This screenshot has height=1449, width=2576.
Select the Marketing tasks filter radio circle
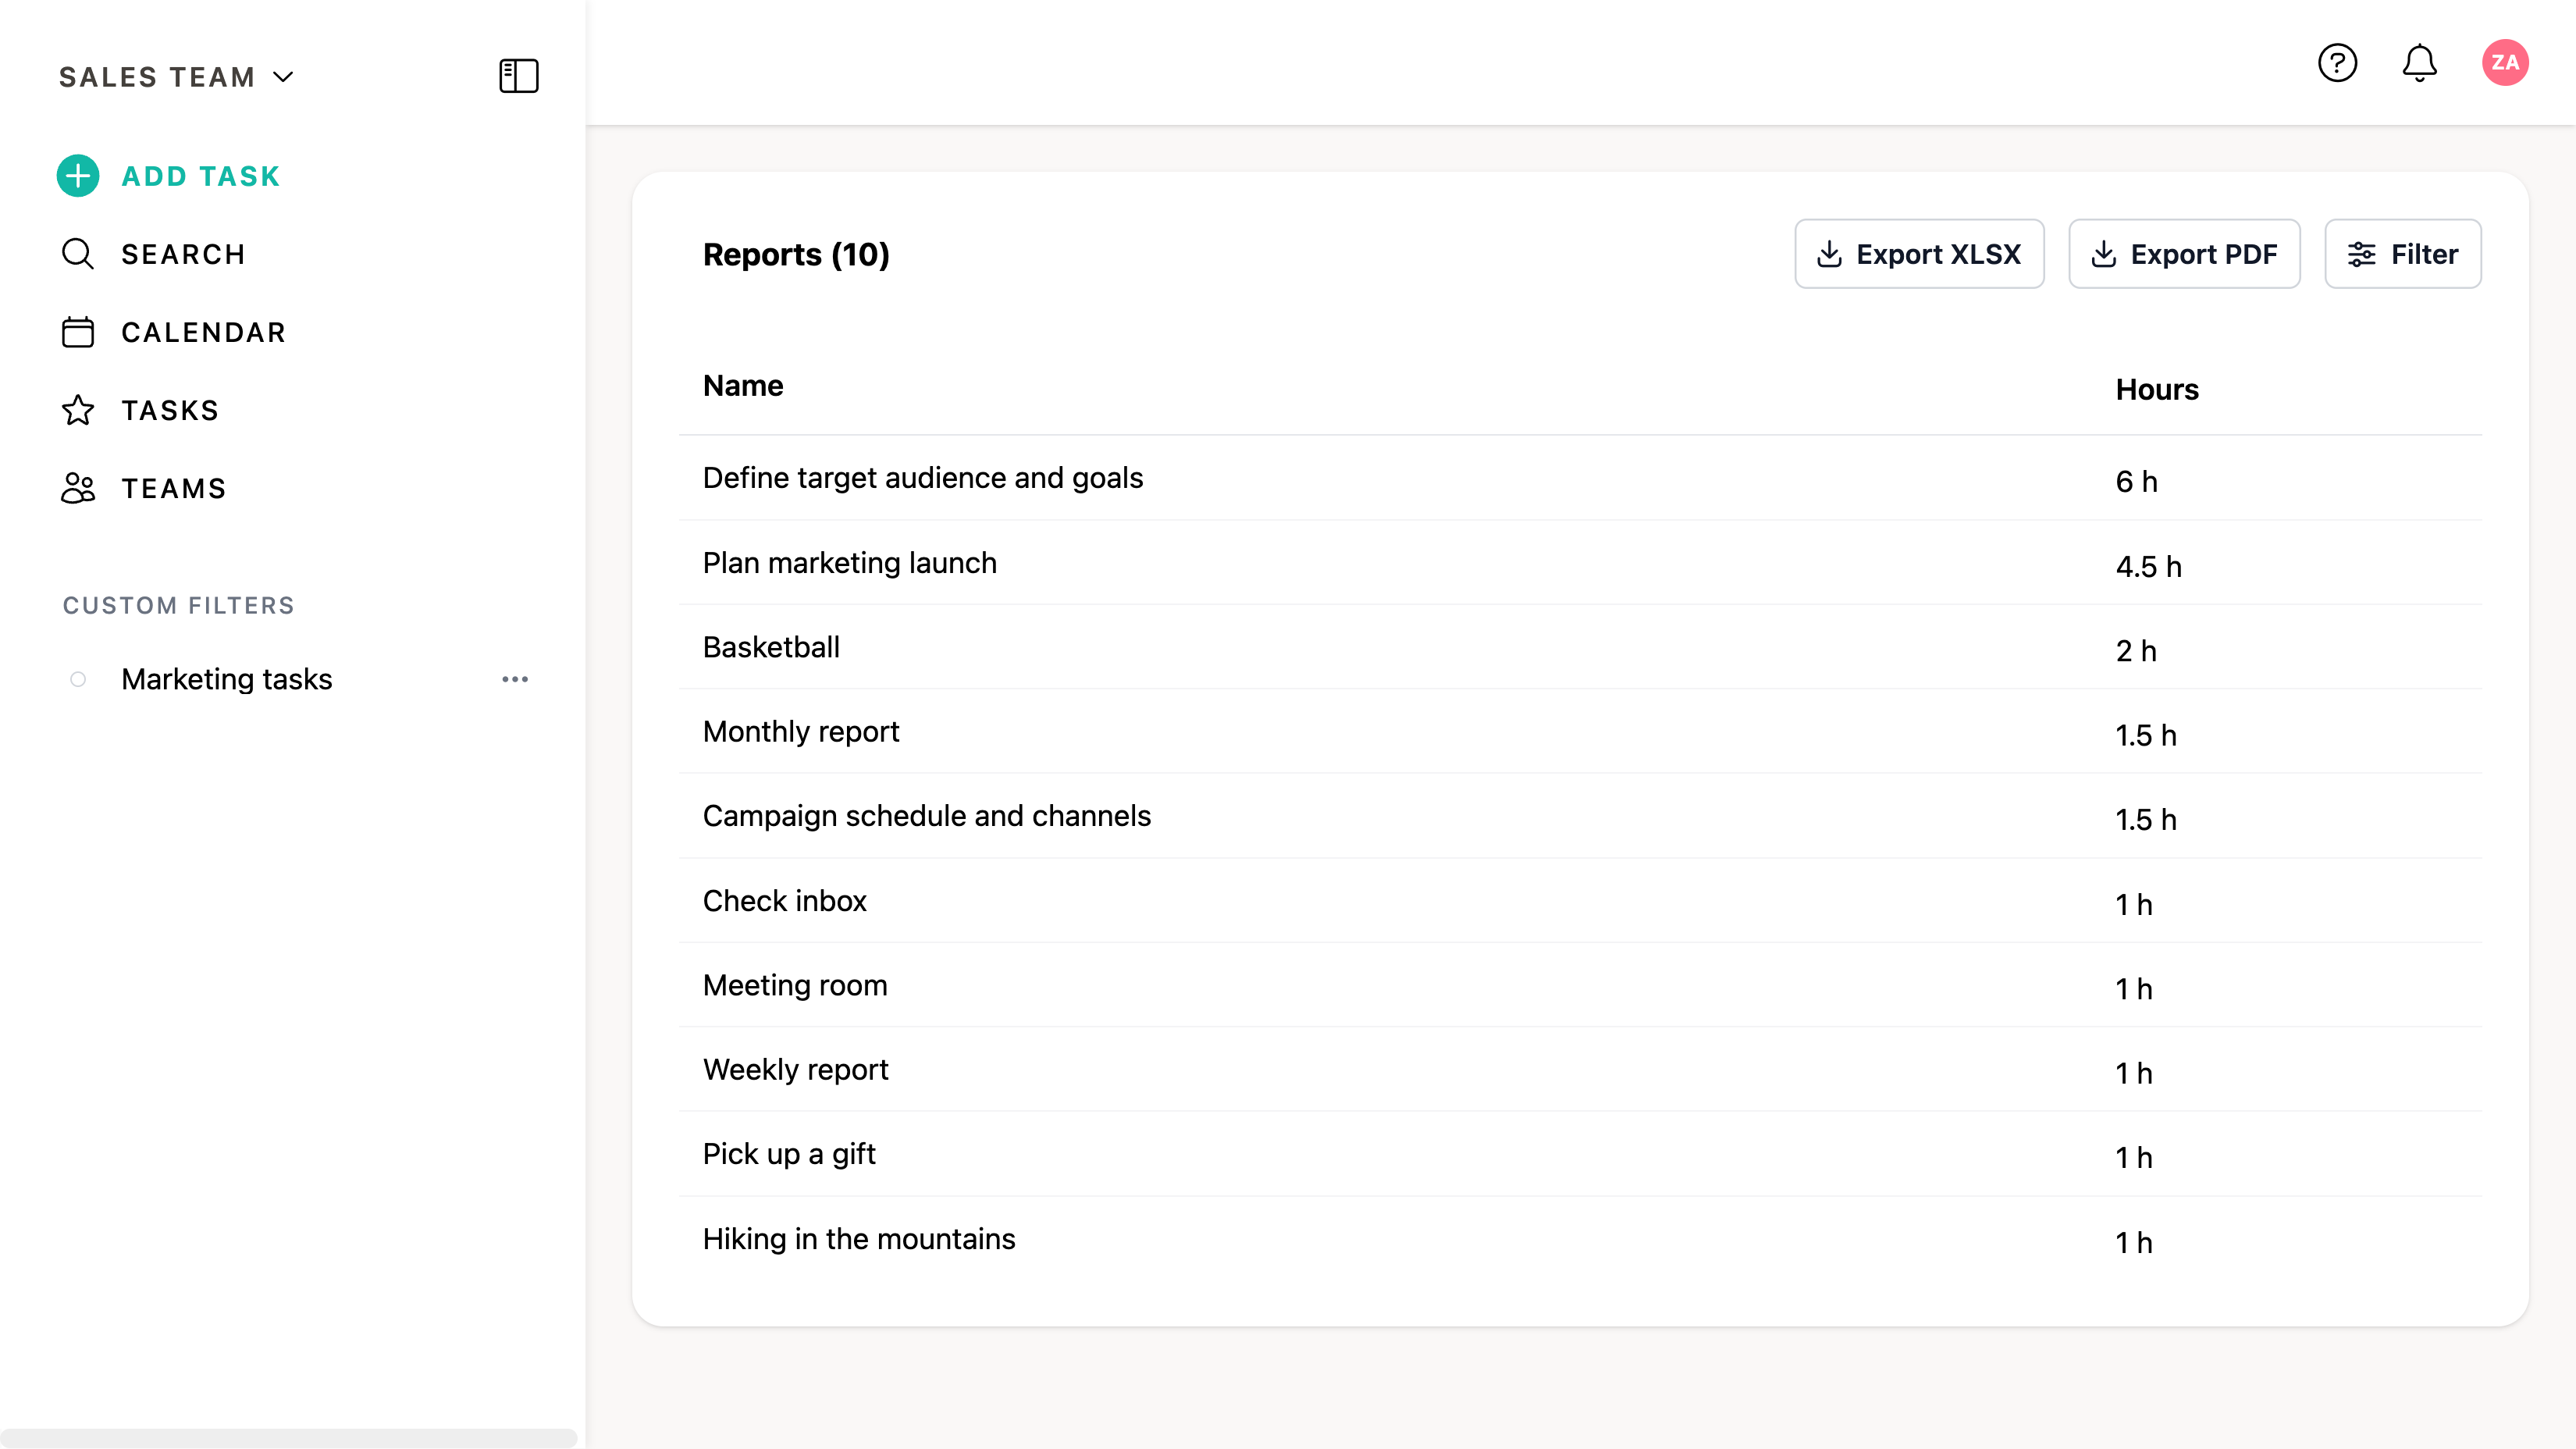(78, 679)
